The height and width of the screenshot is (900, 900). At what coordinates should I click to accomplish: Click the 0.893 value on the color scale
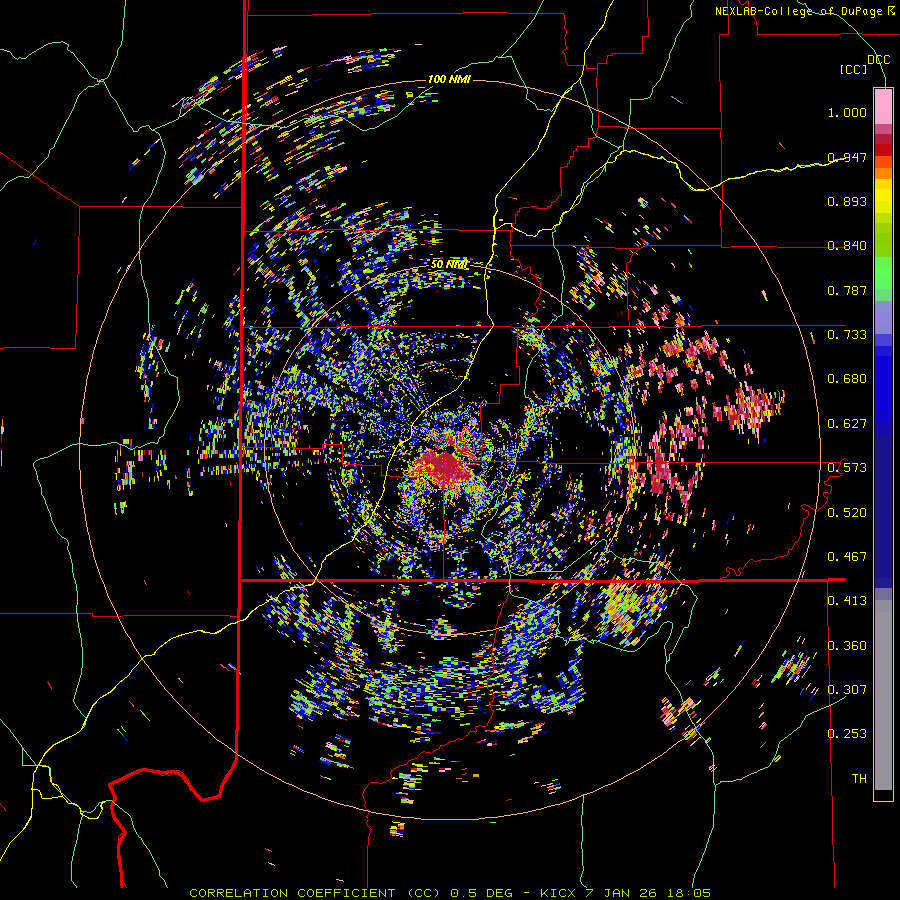847,201
